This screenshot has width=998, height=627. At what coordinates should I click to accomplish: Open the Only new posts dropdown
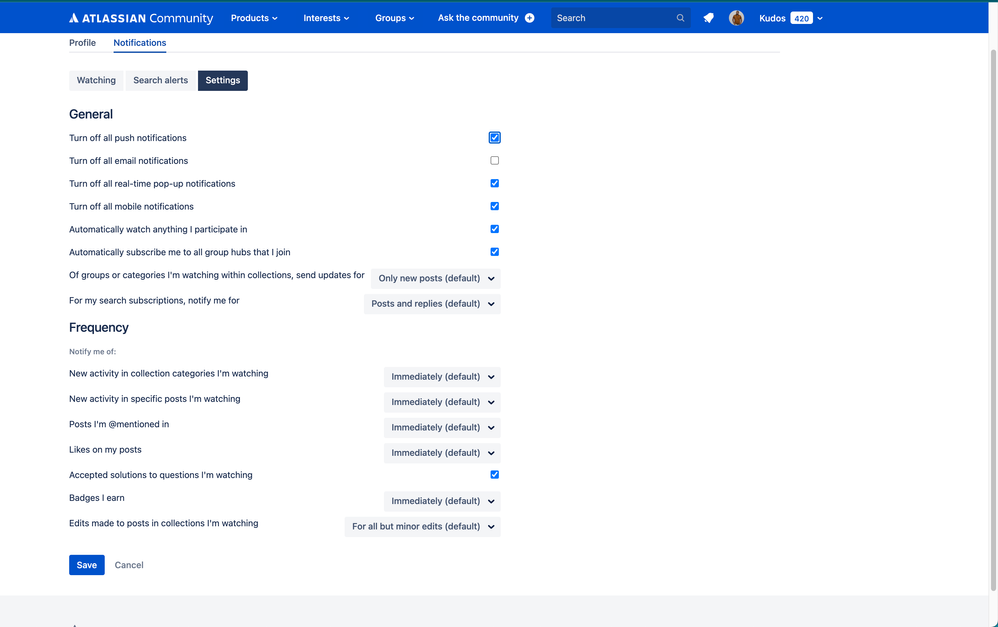tap(435, 278)
